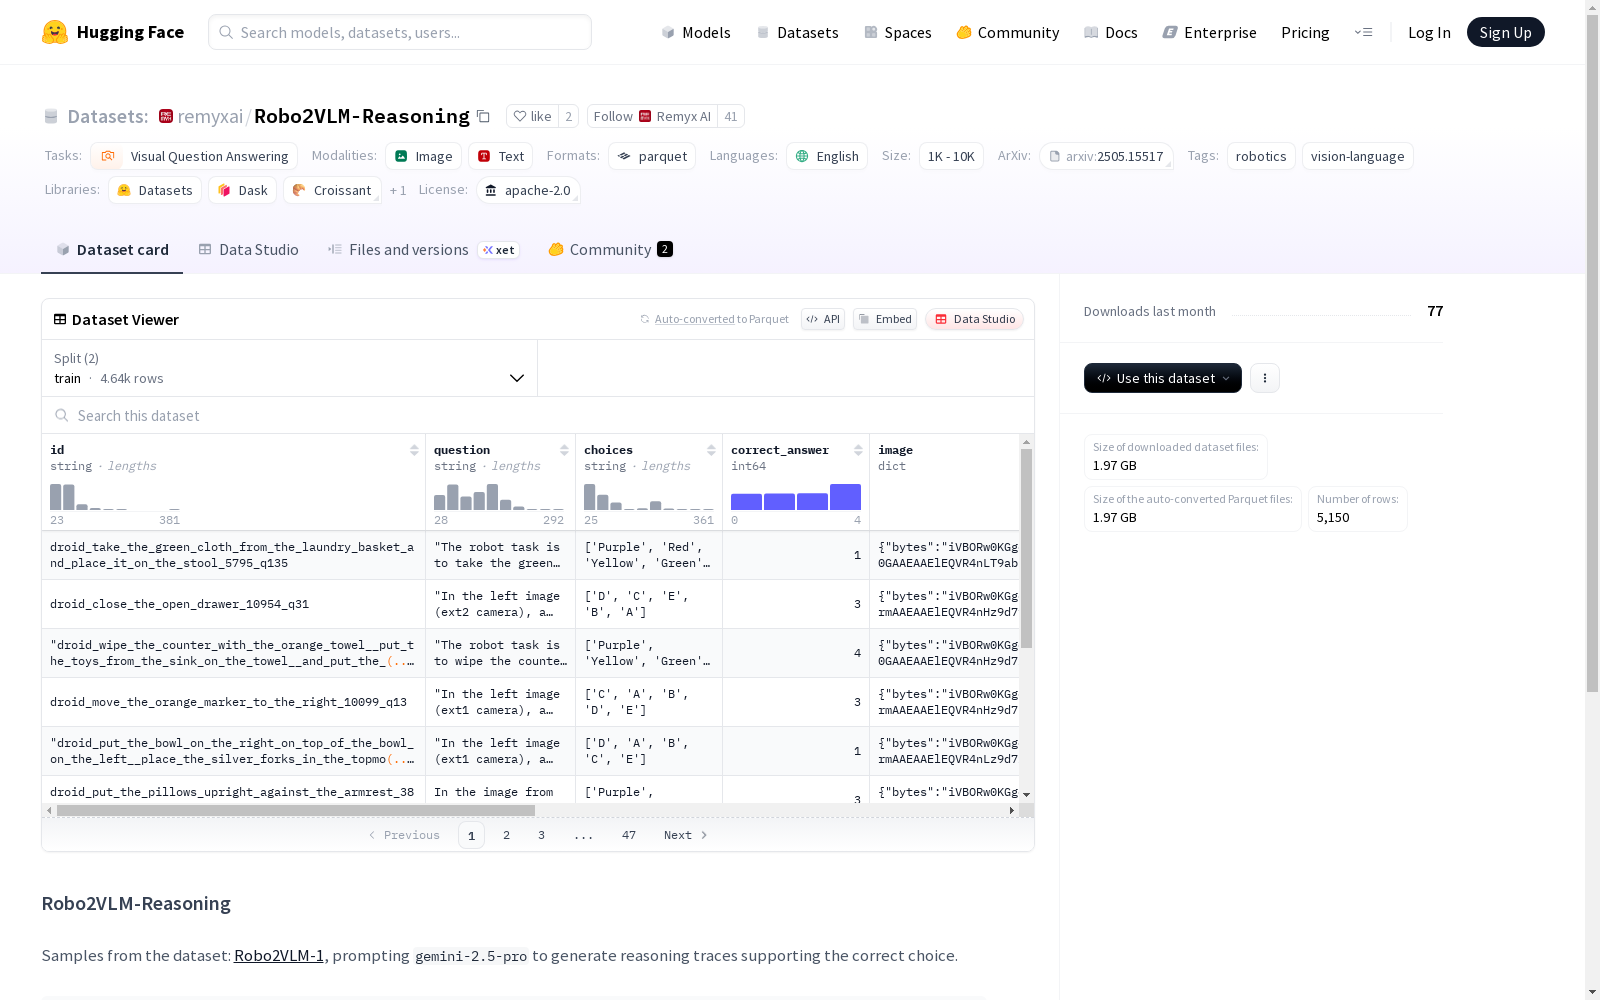Screen dimensions: 1600x1000
Task: Click the Dataset Viewer table icon
Action: pyautogui.click(x=60, y=319)
